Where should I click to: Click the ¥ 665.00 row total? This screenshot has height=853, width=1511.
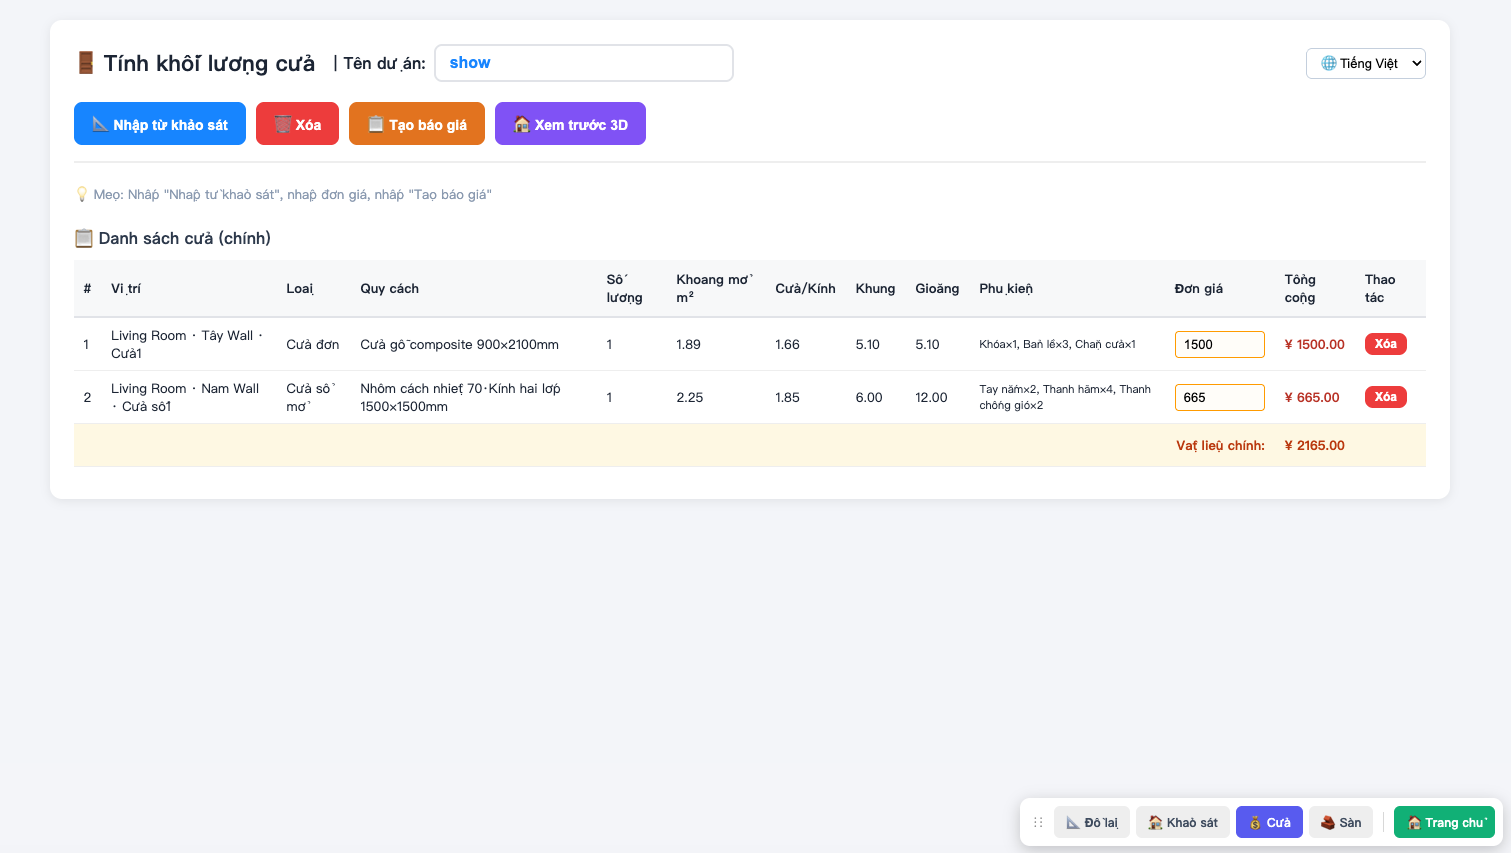(1312, 397)
